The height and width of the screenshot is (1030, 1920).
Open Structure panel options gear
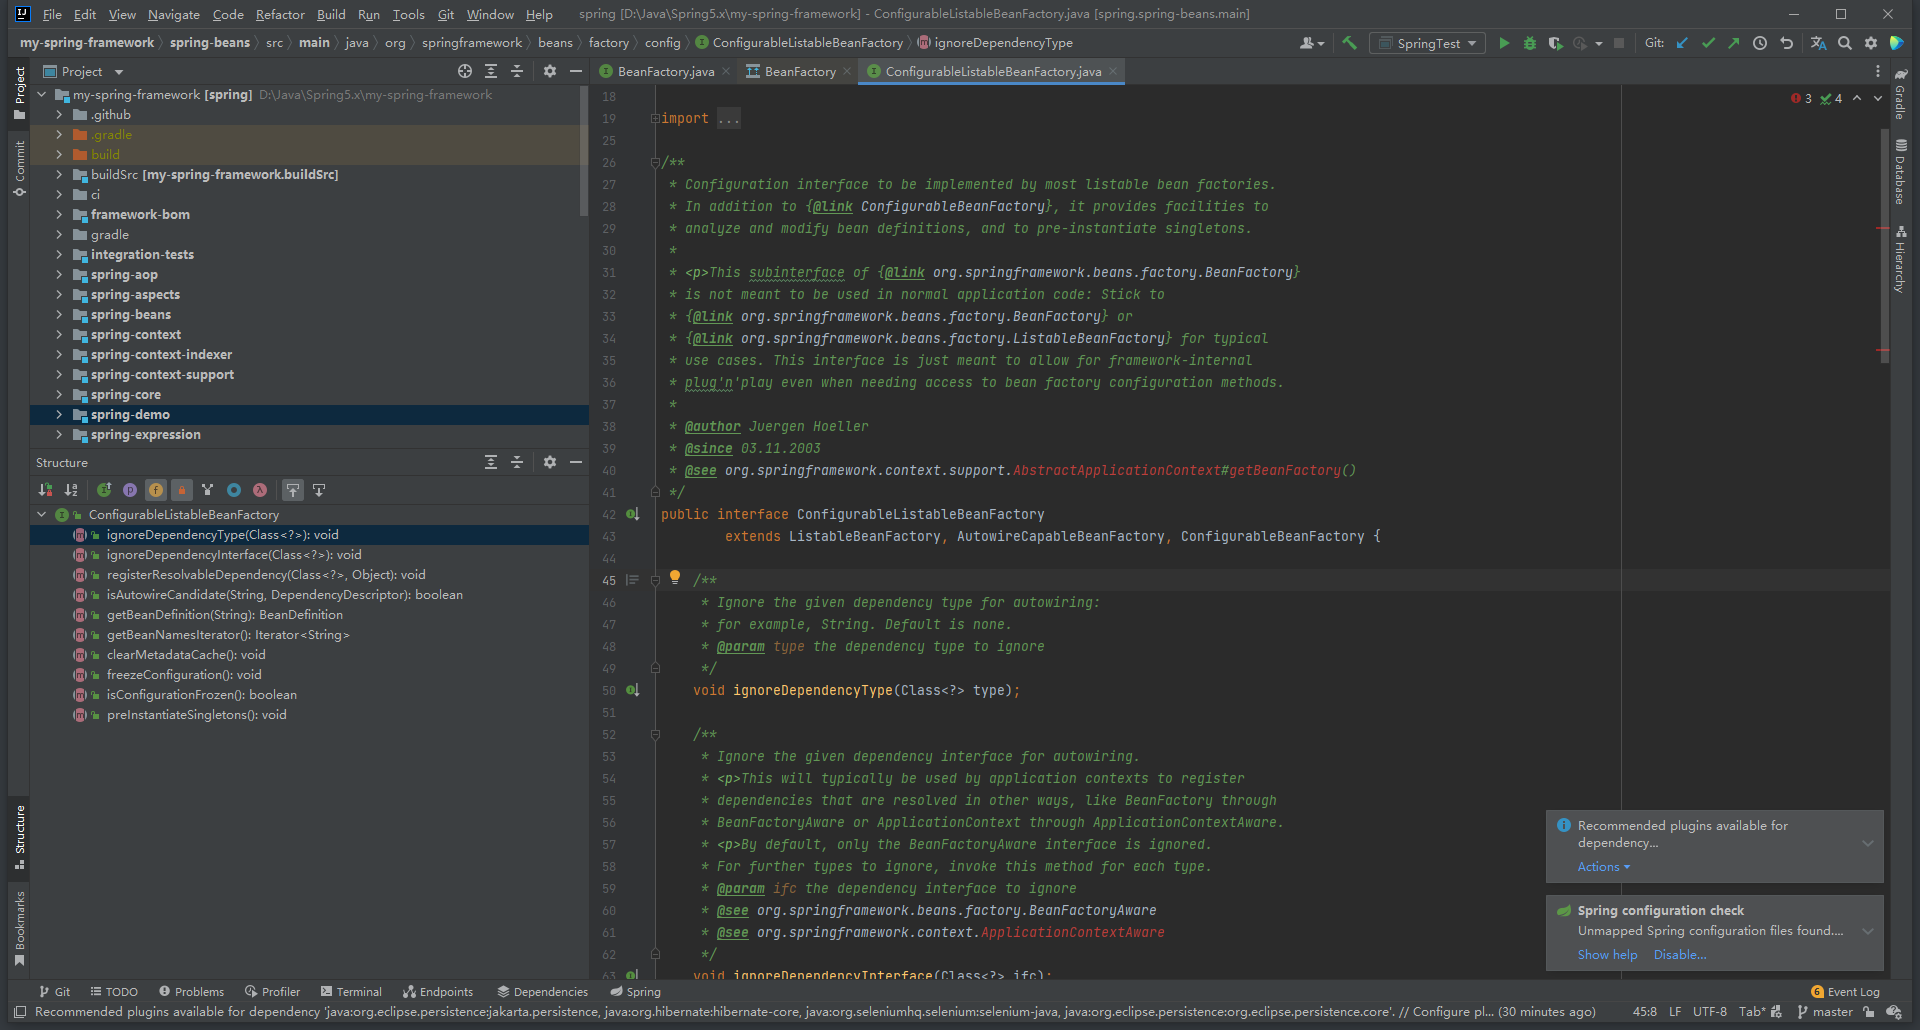pos(549,462)
